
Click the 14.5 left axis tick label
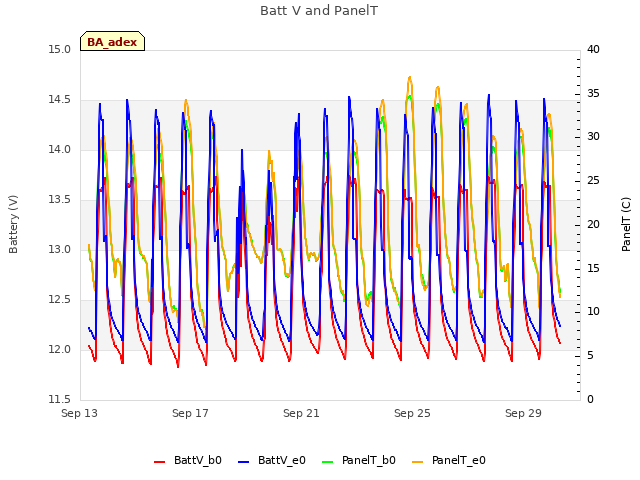60,100
